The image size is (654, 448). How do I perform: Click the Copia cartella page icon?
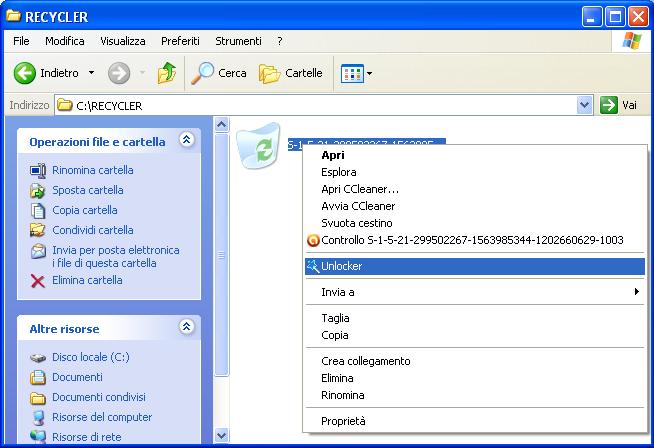coord(38,211)
